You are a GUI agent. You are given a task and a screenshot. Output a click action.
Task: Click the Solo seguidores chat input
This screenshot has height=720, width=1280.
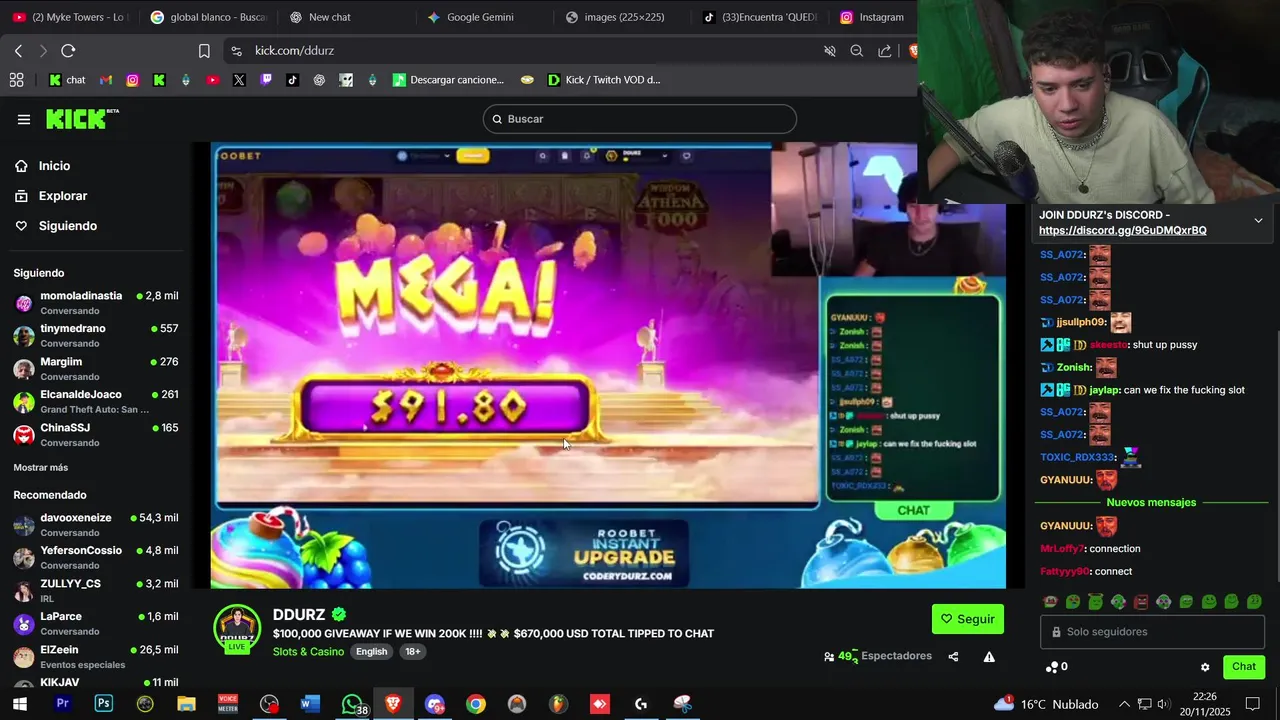pos(1152,632)
